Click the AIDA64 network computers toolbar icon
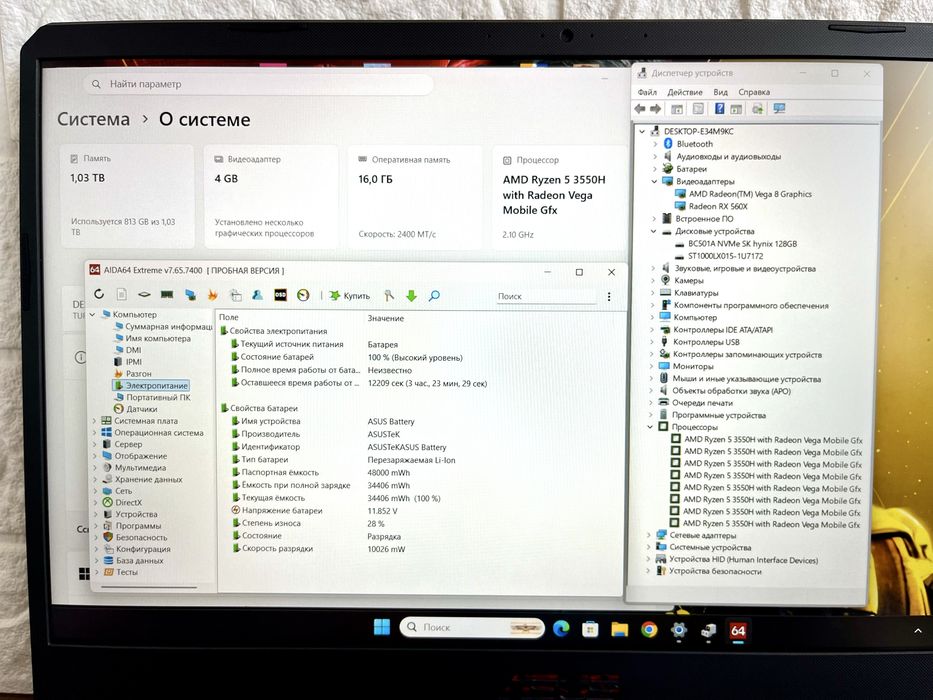 point(190,295)
